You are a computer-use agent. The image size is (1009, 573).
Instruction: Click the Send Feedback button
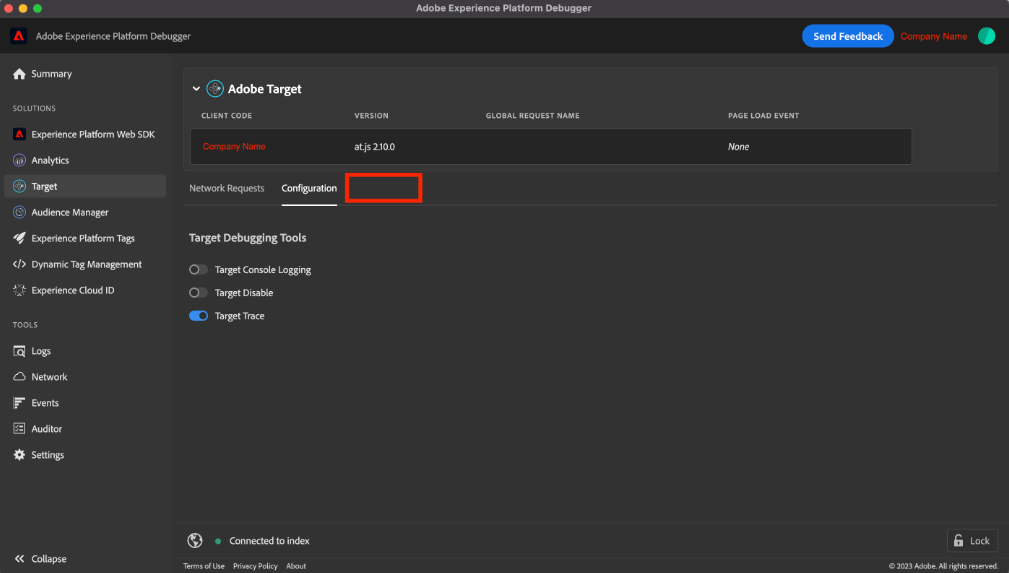tap(847, 36)
